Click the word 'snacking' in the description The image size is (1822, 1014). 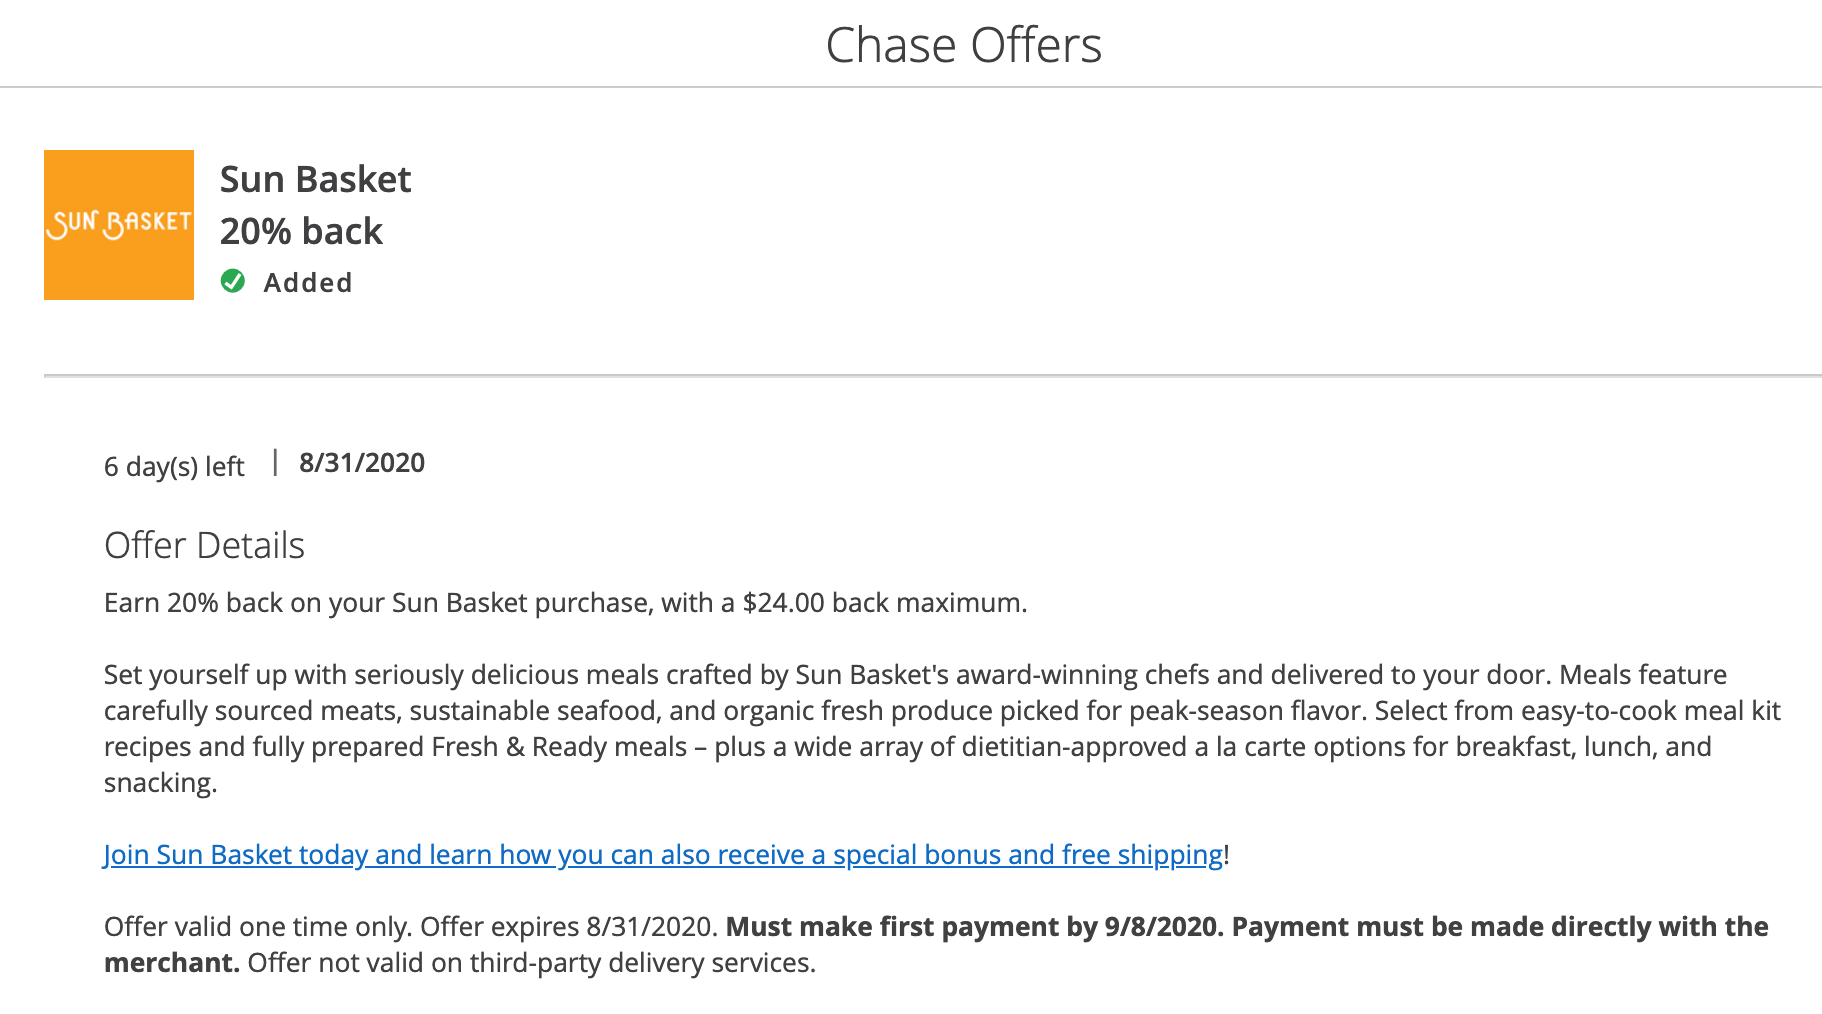(159, 783)
